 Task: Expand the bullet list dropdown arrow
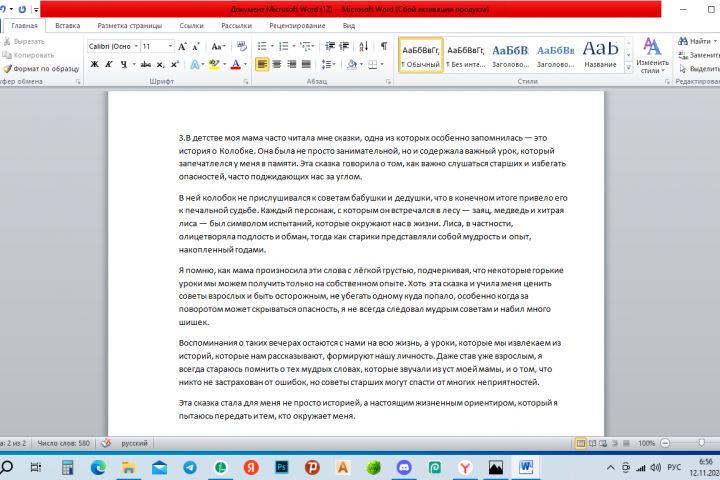[272, 46]
